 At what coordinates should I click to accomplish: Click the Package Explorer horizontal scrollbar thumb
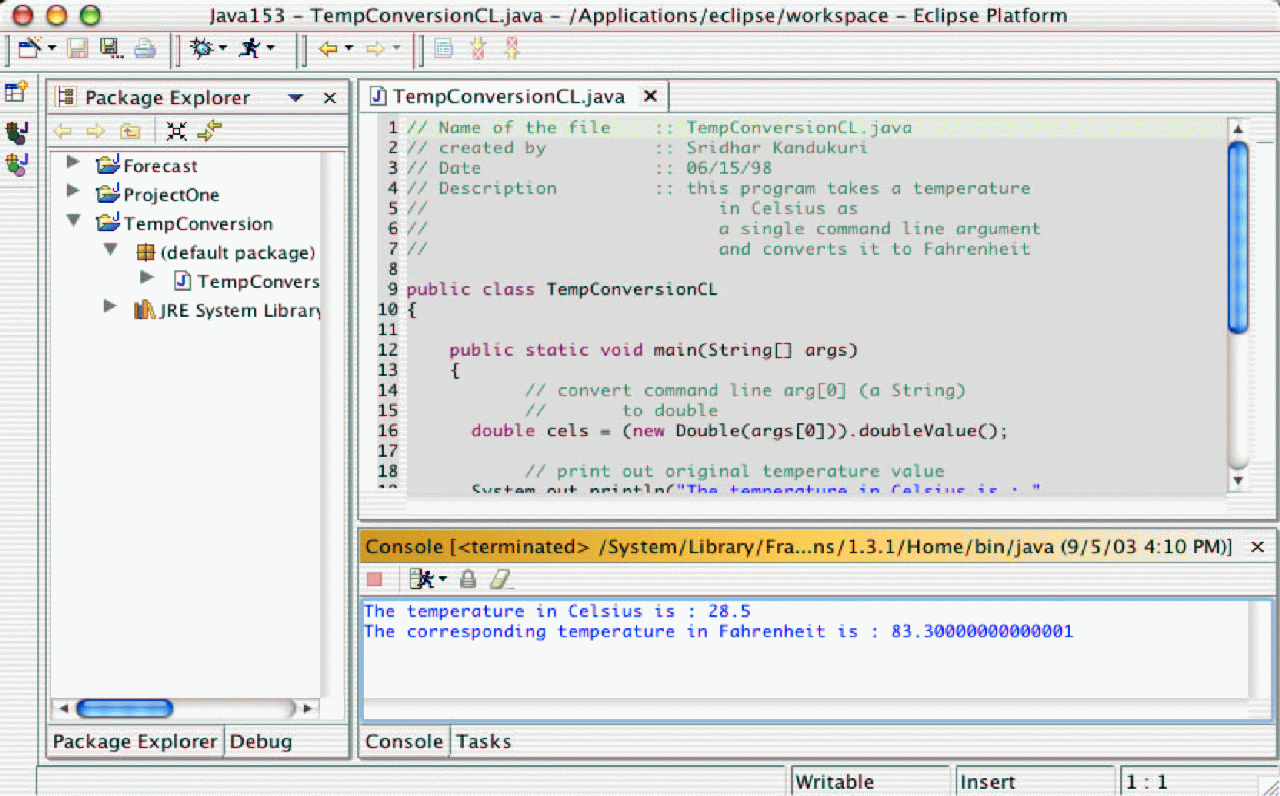point(125,709)
